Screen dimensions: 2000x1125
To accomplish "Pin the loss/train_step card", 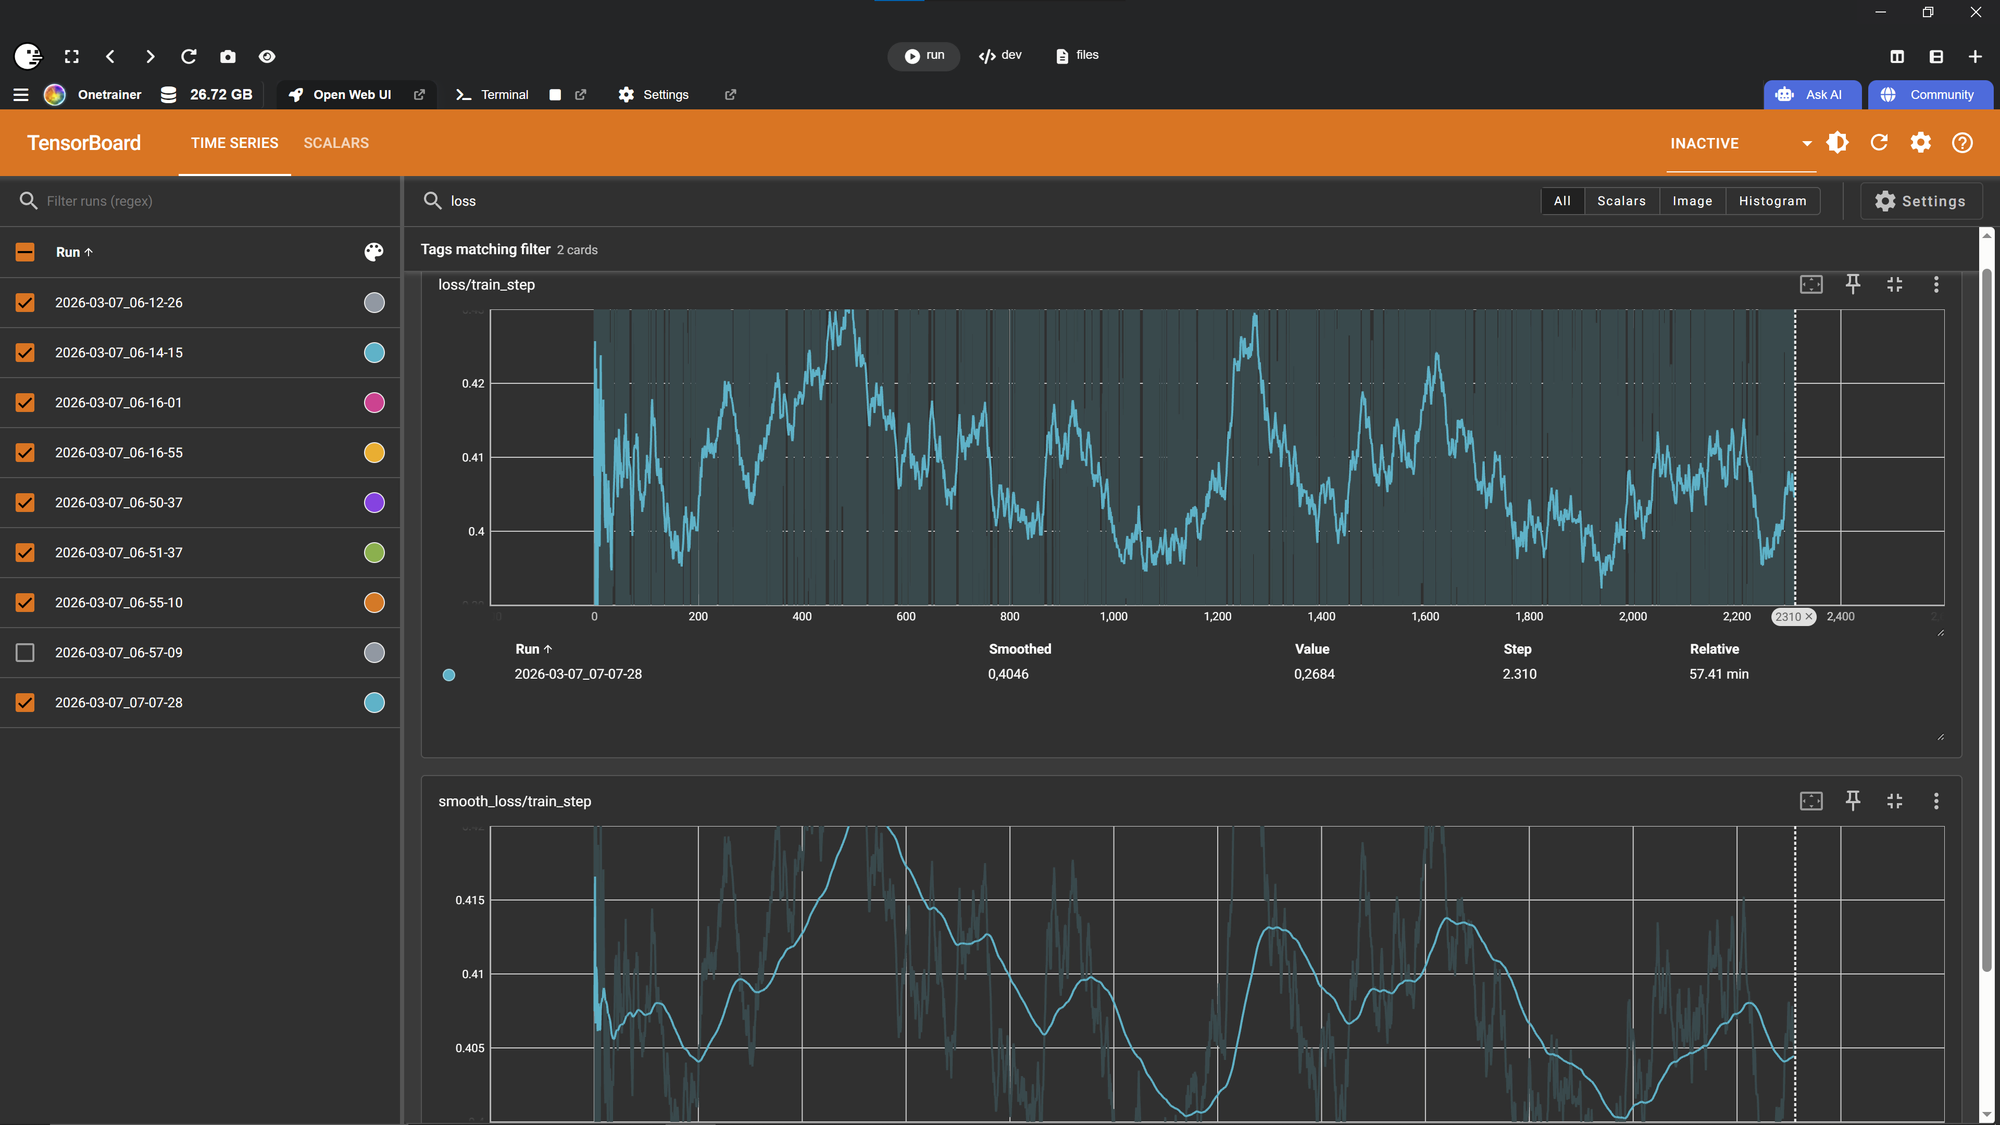I will 1852,285.
